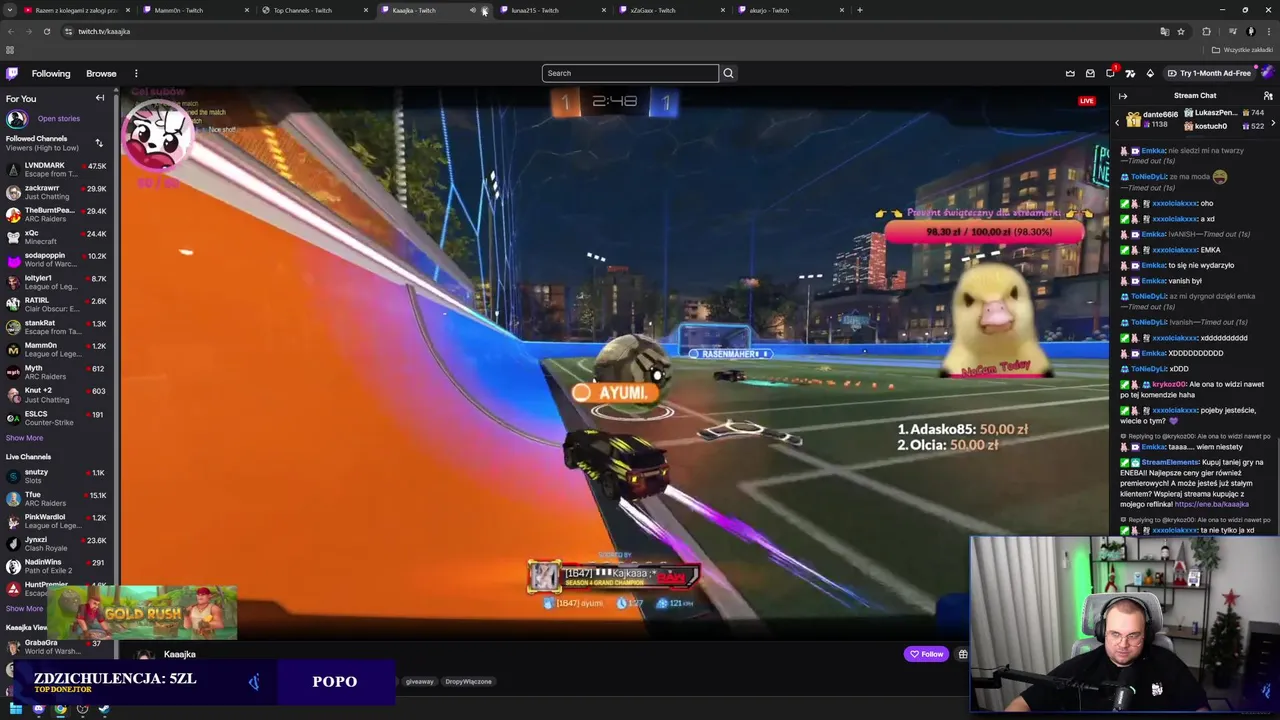Open the Chrome profile avatar
The width and height of the screenshot is (1280, 720).
click(x=1250, y=31)
